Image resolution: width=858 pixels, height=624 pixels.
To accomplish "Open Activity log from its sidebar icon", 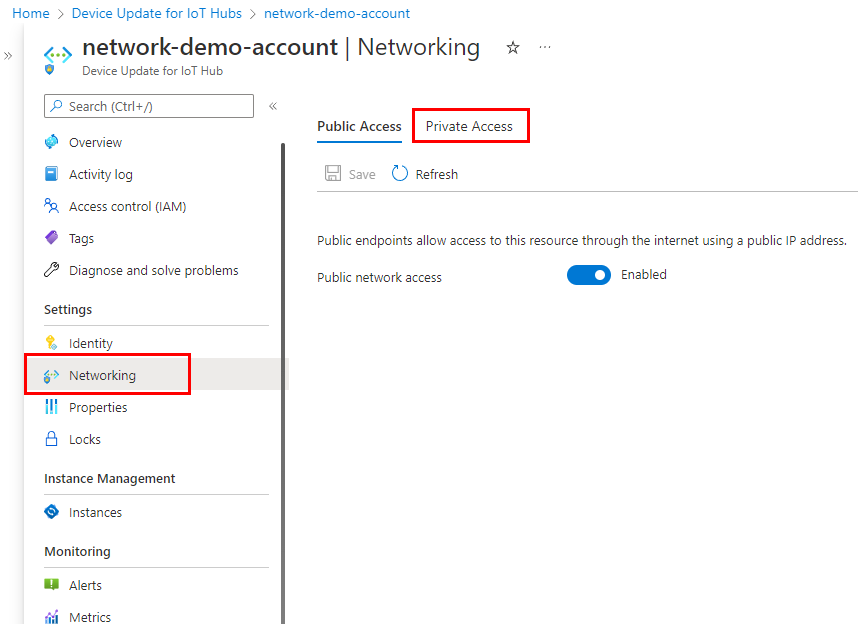I will tap(53, 173).
